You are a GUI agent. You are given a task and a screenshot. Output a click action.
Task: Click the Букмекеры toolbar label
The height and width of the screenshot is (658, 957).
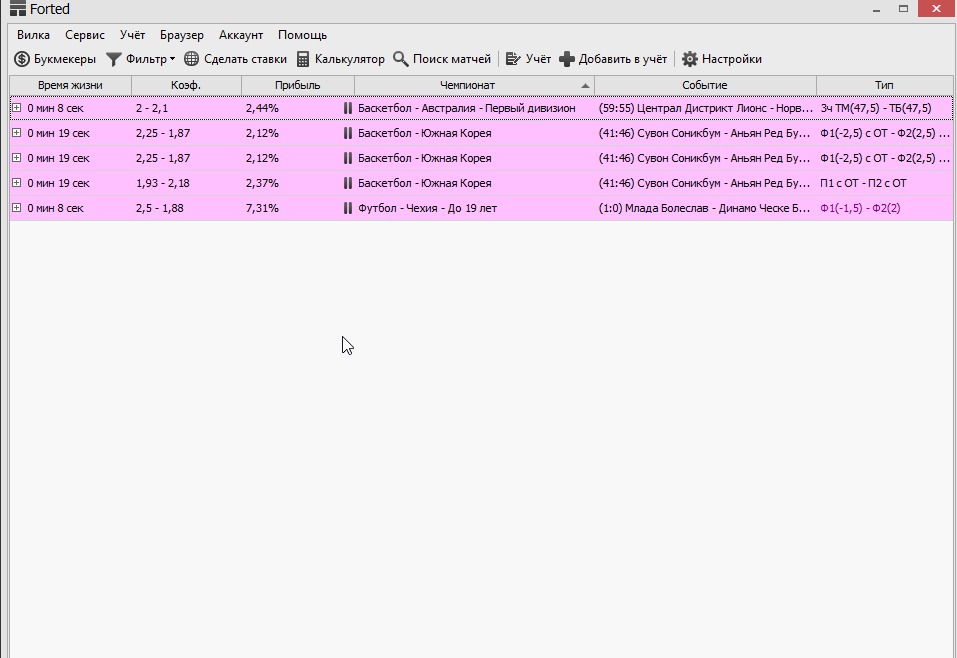tap(65, 59)
